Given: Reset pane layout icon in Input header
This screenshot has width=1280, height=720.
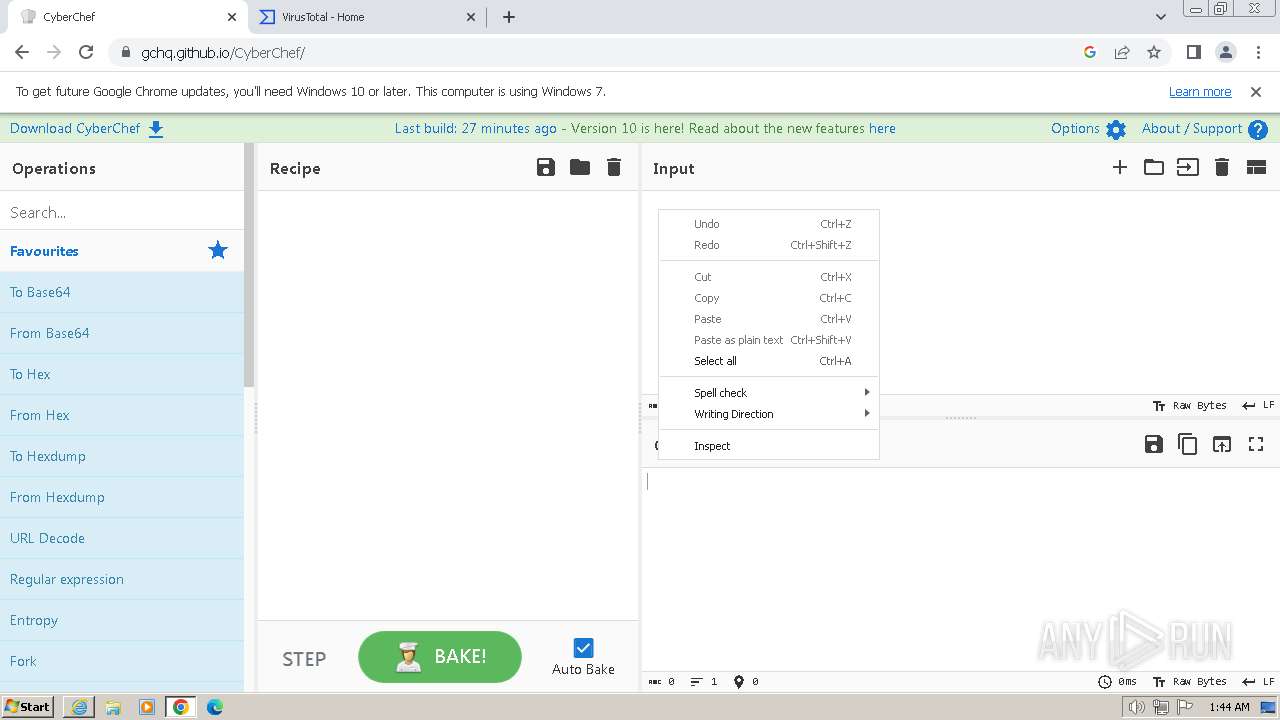Looking at the screenshot, I should 1256,168.
